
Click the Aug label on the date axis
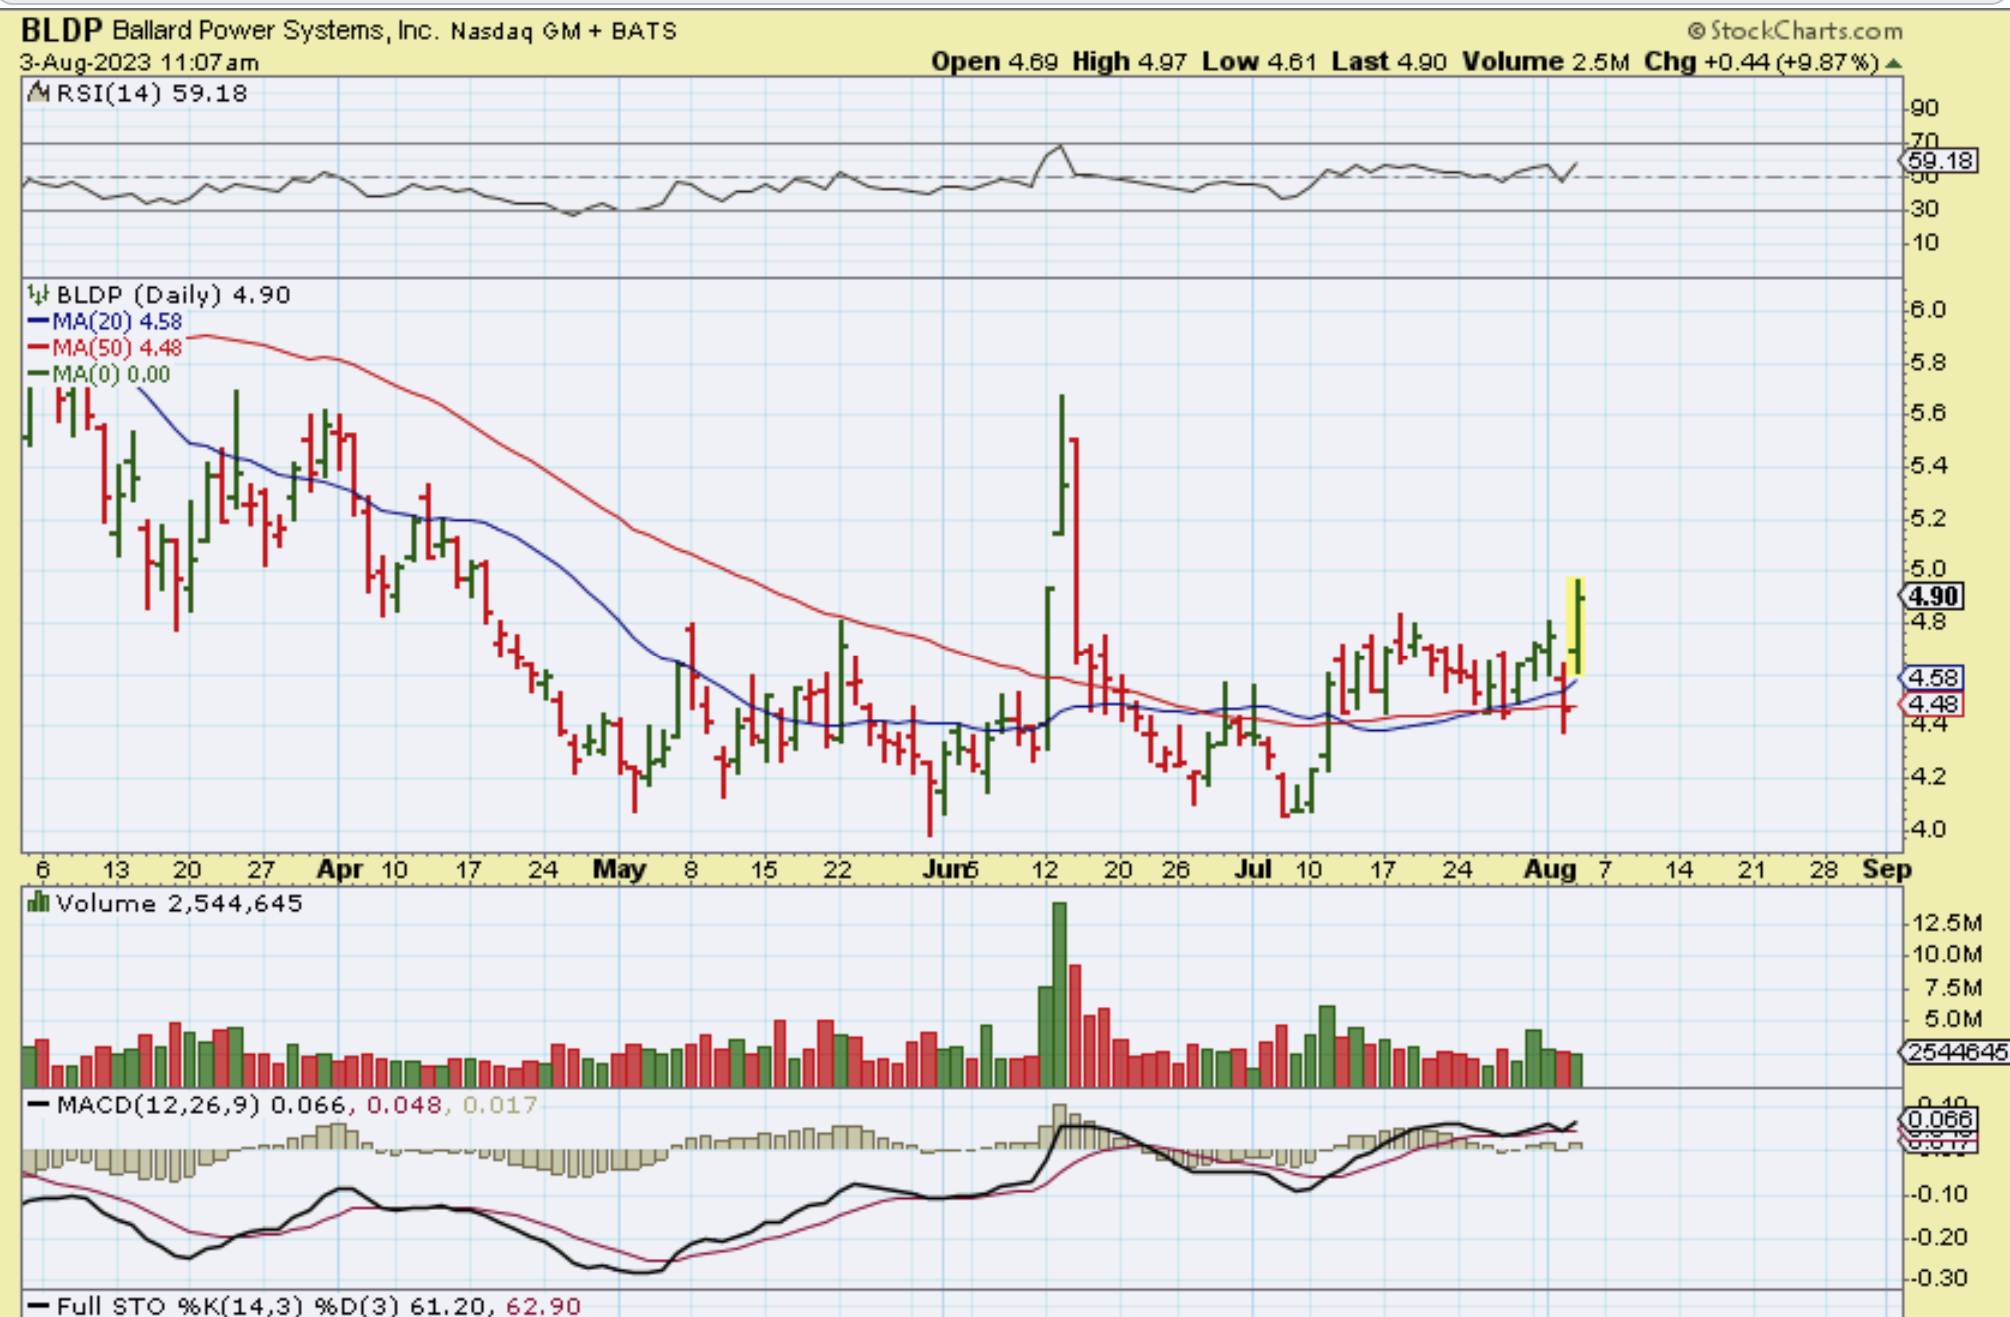pyautogui.click(x=1549, y=870)
